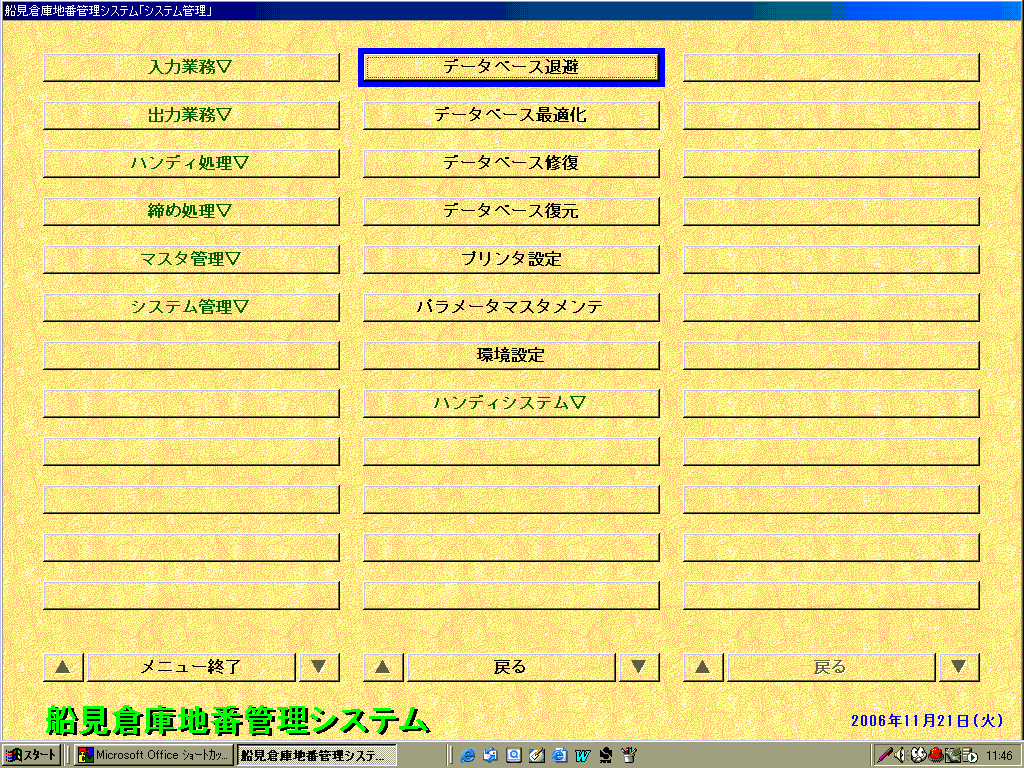Switch to Microsoft Office shortcut taskbar item
Viewport: 1024px width, 768px height.
tap(154, 755)
